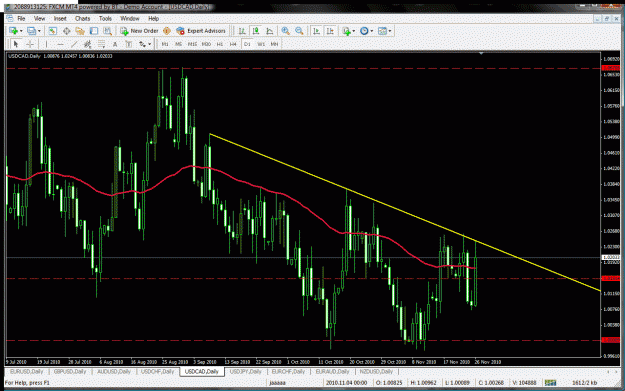The width and height of the screenshot is (625, 391).
Task: Set timeframe to H4
Action: [233, 44]
